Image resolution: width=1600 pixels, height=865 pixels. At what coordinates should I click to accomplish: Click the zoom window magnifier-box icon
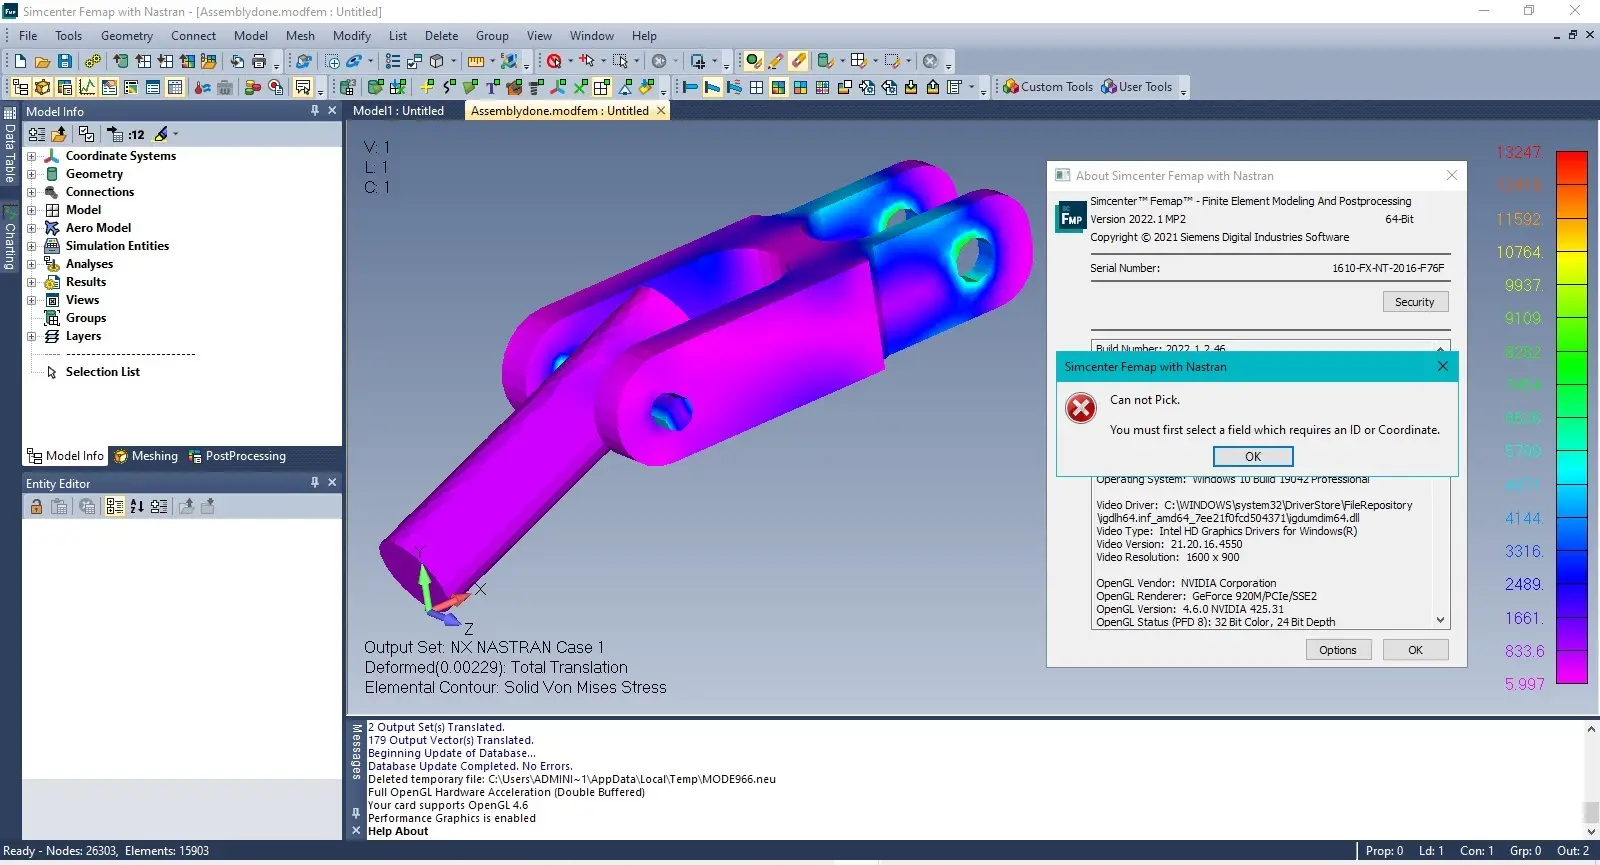332,62
